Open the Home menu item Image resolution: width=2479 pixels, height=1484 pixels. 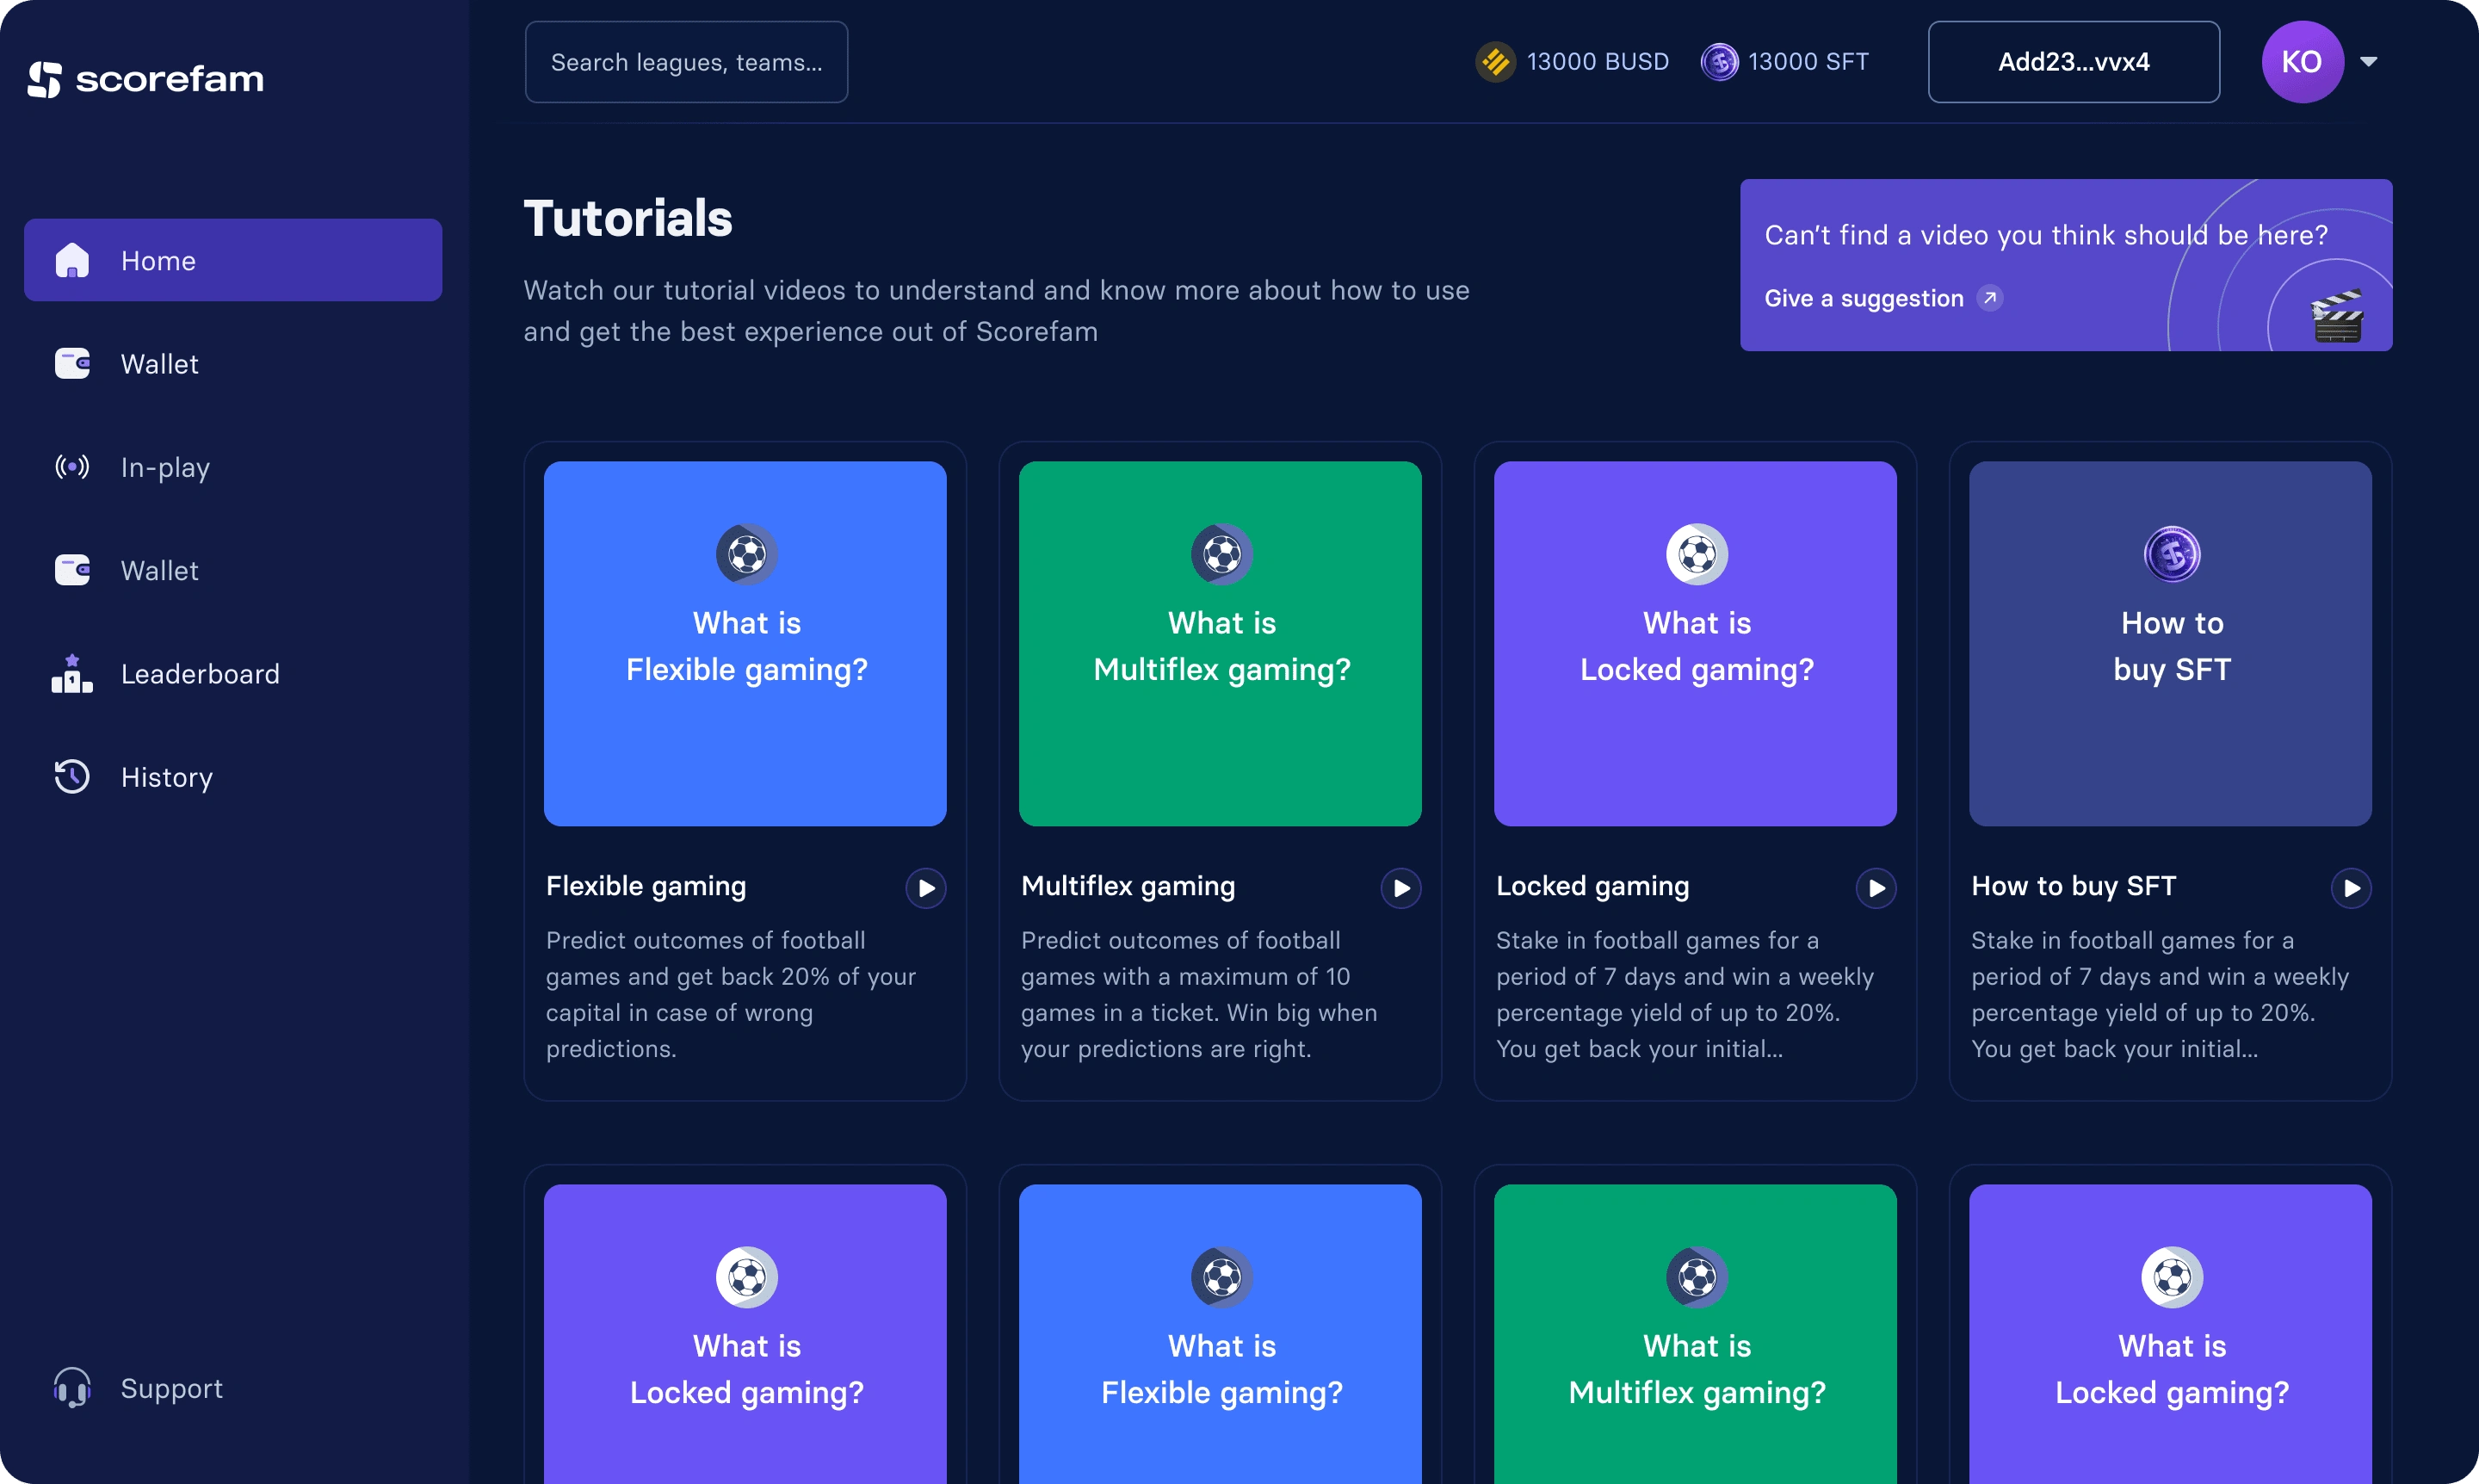tap(233, 260)
